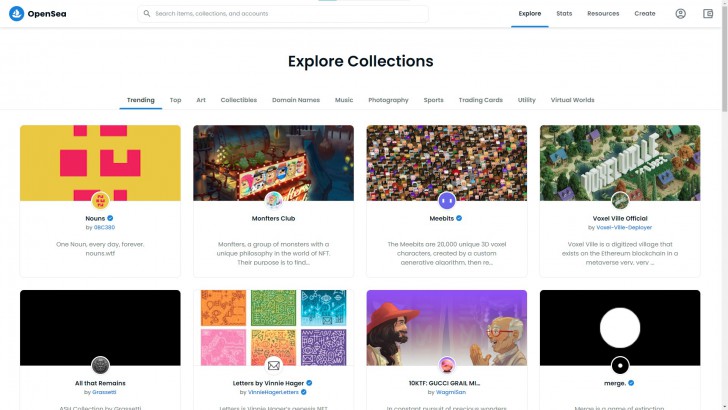Click the merge. collection title
Viewport: 728px width, 410px height.
(x=615, y=383)
